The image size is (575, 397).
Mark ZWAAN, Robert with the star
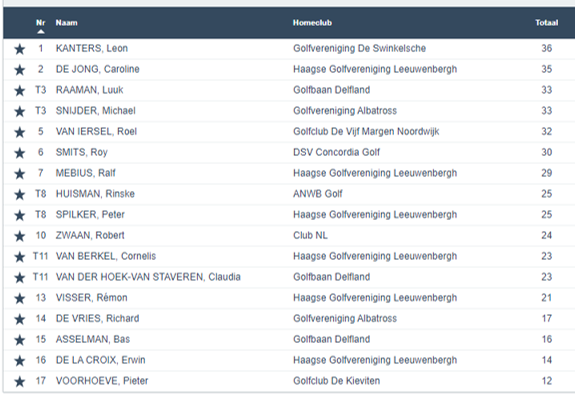[20, 236]
